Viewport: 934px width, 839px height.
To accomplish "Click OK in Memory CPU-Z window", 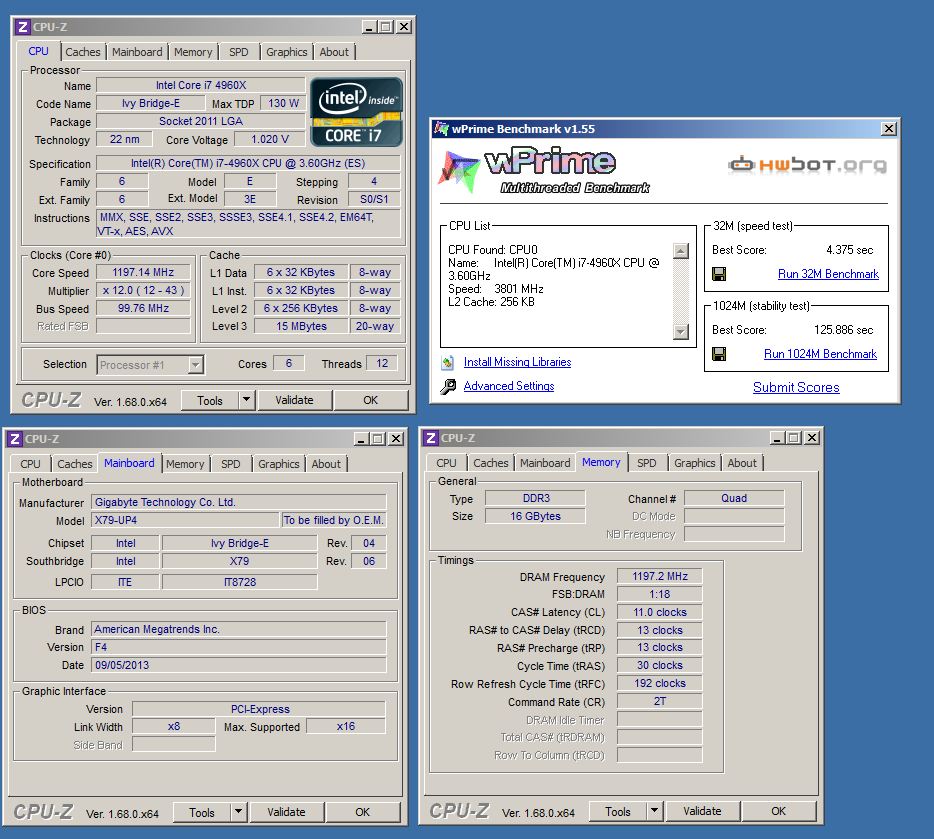I will (778, 810).
